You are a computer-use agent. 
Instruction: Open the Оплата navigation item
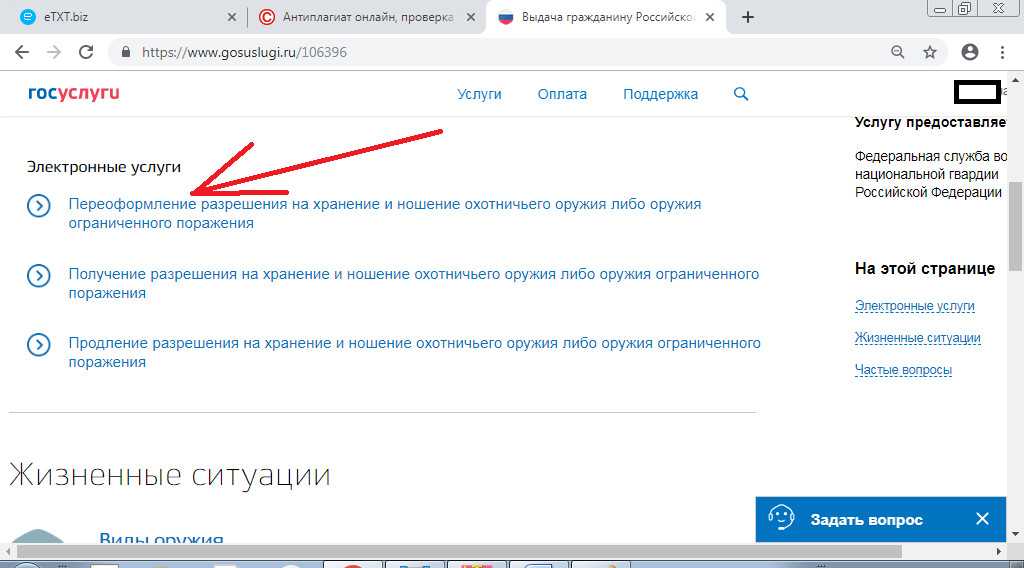point(562,94)
